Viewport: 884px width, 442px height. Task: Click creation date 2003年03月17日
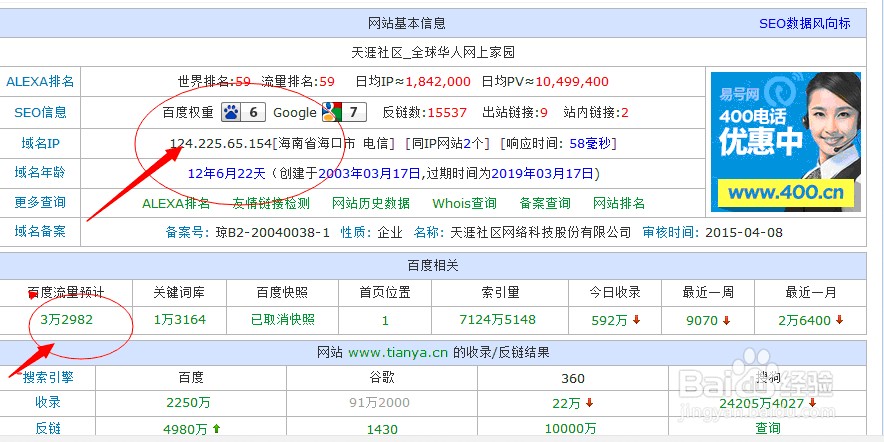369,173
